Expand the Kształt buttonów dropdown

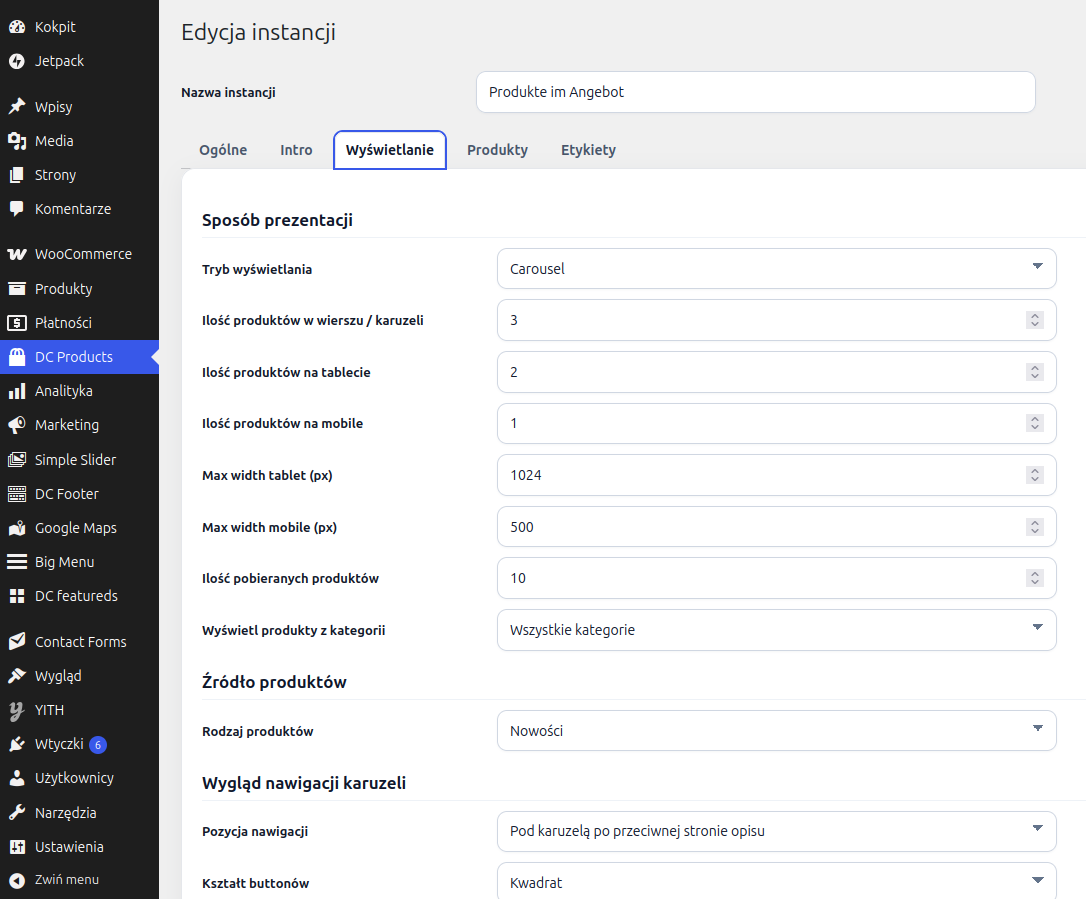pos(776,882)
